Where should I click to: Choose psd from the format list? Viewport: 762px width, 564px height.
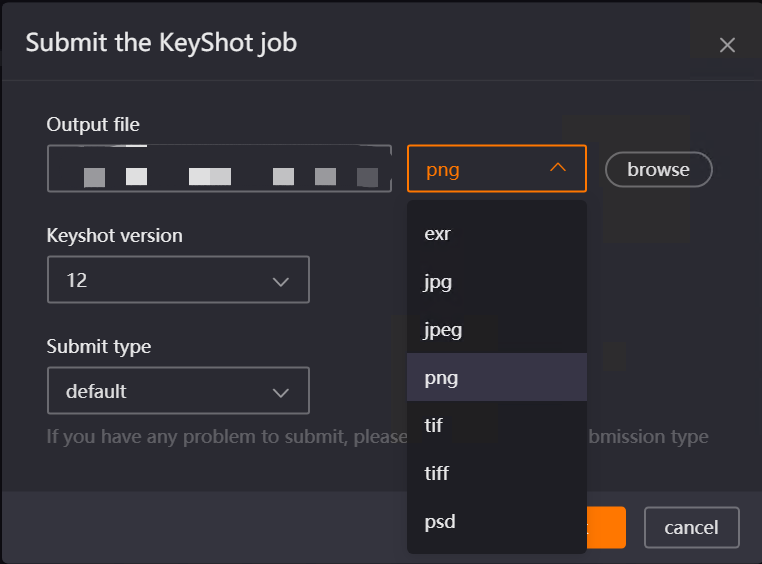(497, 522)
